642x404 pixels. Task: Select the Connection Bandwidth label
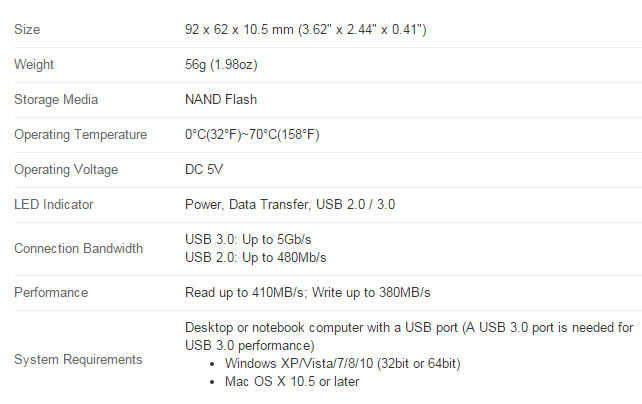point(79,248)
